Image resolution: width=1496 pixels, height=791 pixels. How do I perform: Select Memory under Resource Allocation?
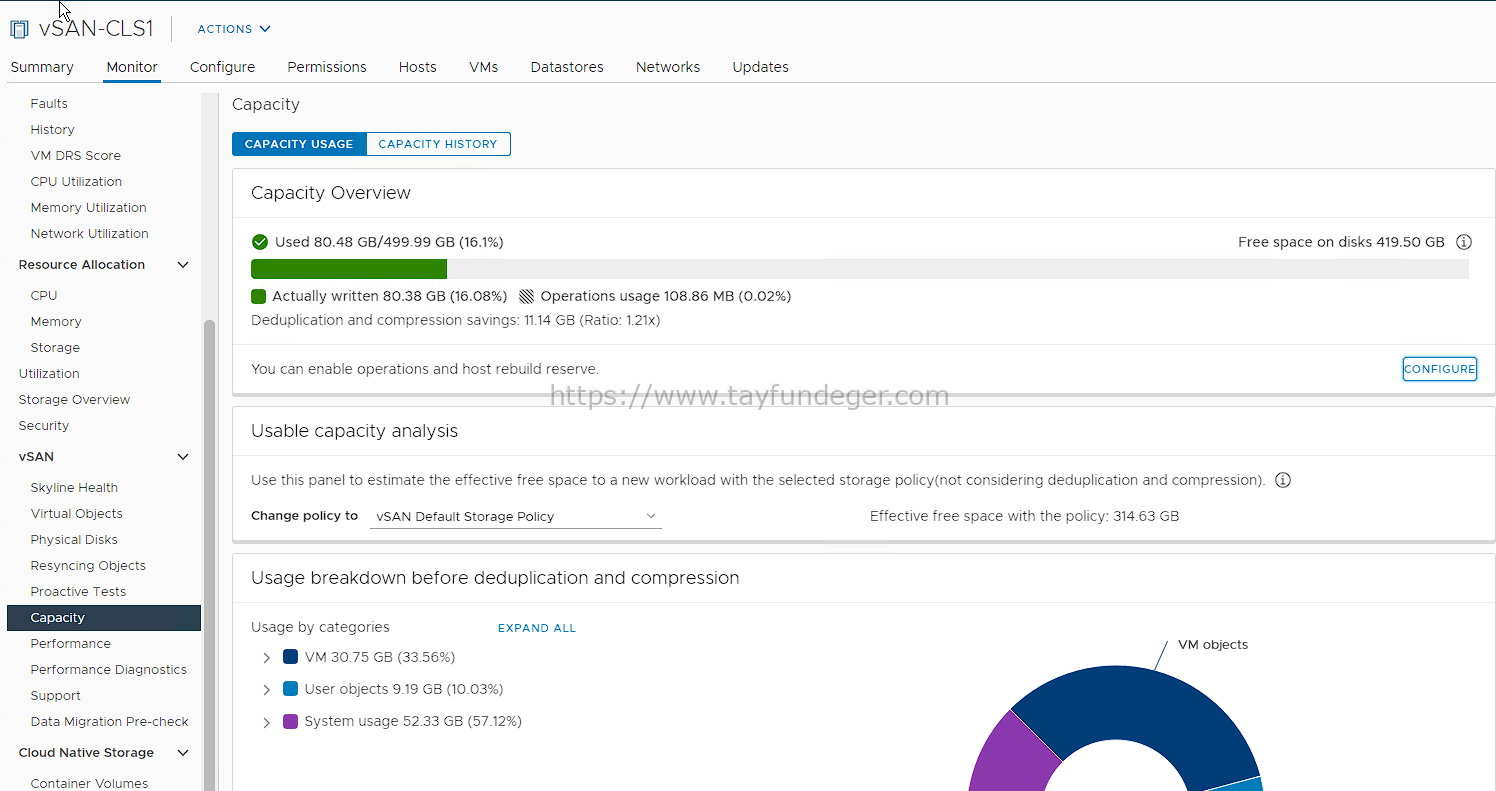point(56,321)
